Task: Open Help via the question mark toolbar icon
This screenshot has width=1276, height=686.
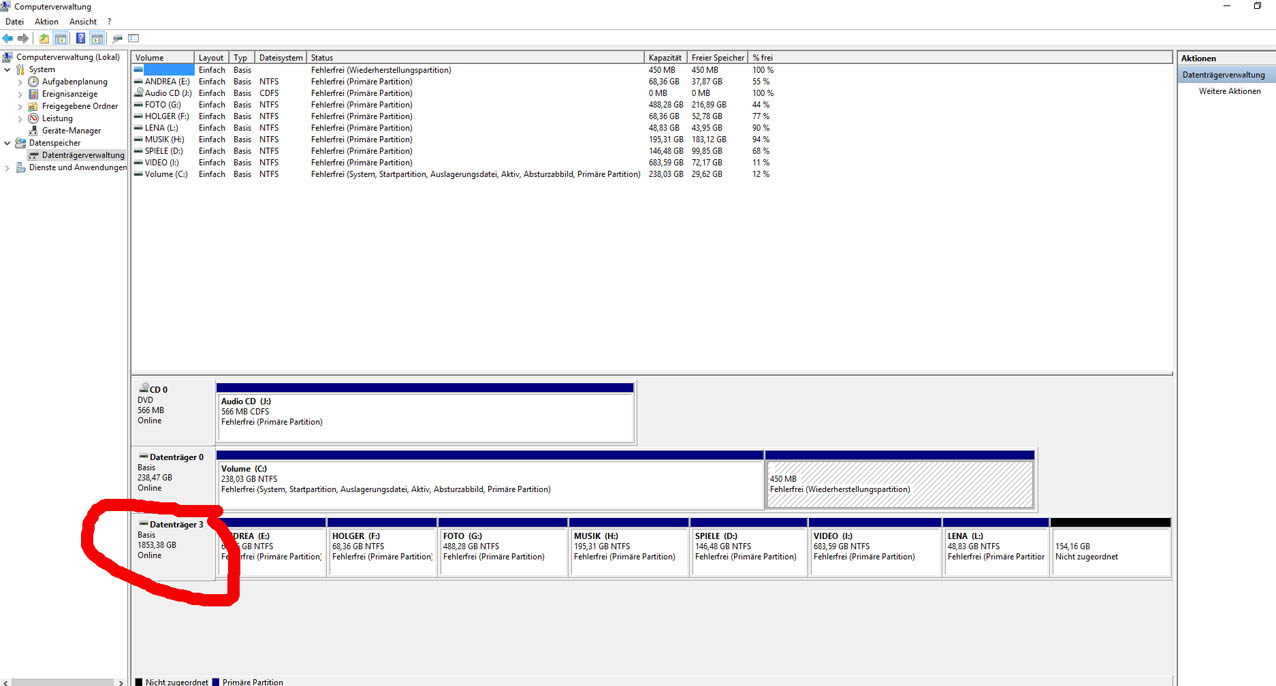Action: coord(80,38)
